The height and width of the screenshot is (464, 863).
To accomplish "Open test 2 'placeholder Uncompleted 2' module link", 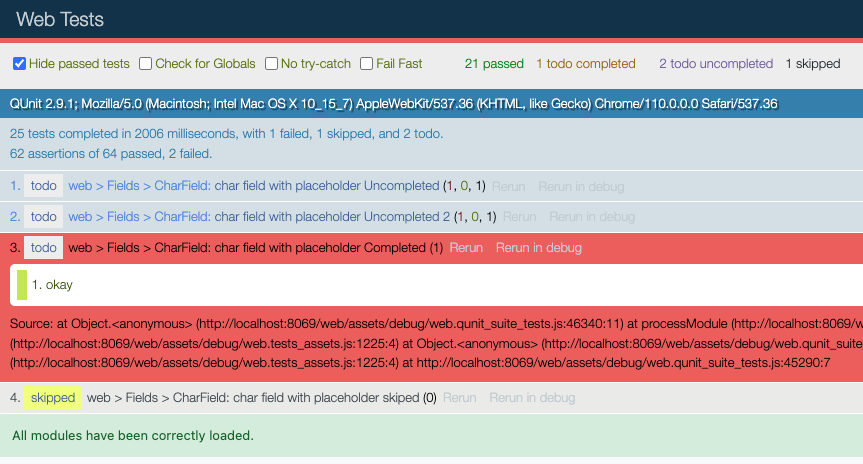I will click(x=139, y=217).
